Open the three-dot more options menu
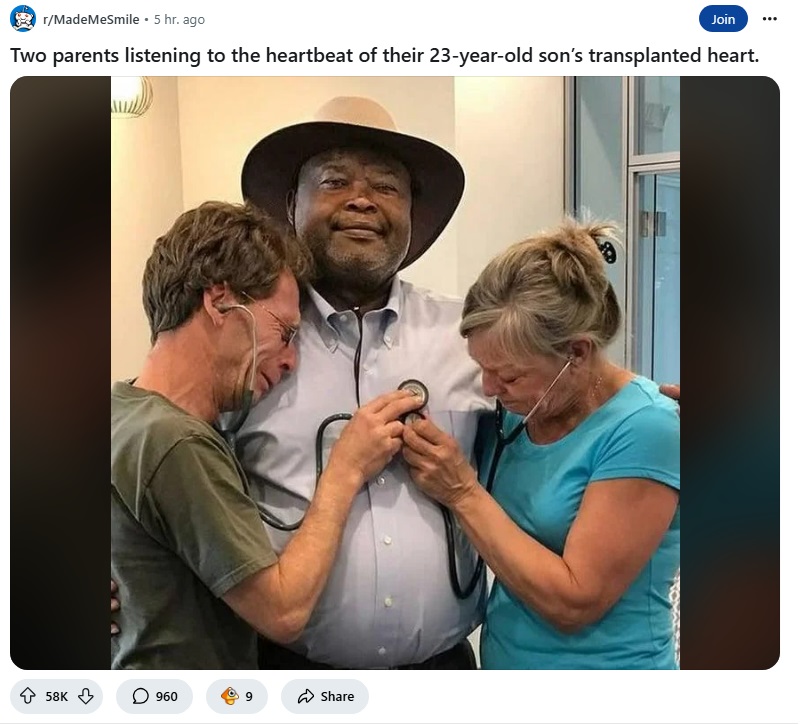 tap(769, 19)
